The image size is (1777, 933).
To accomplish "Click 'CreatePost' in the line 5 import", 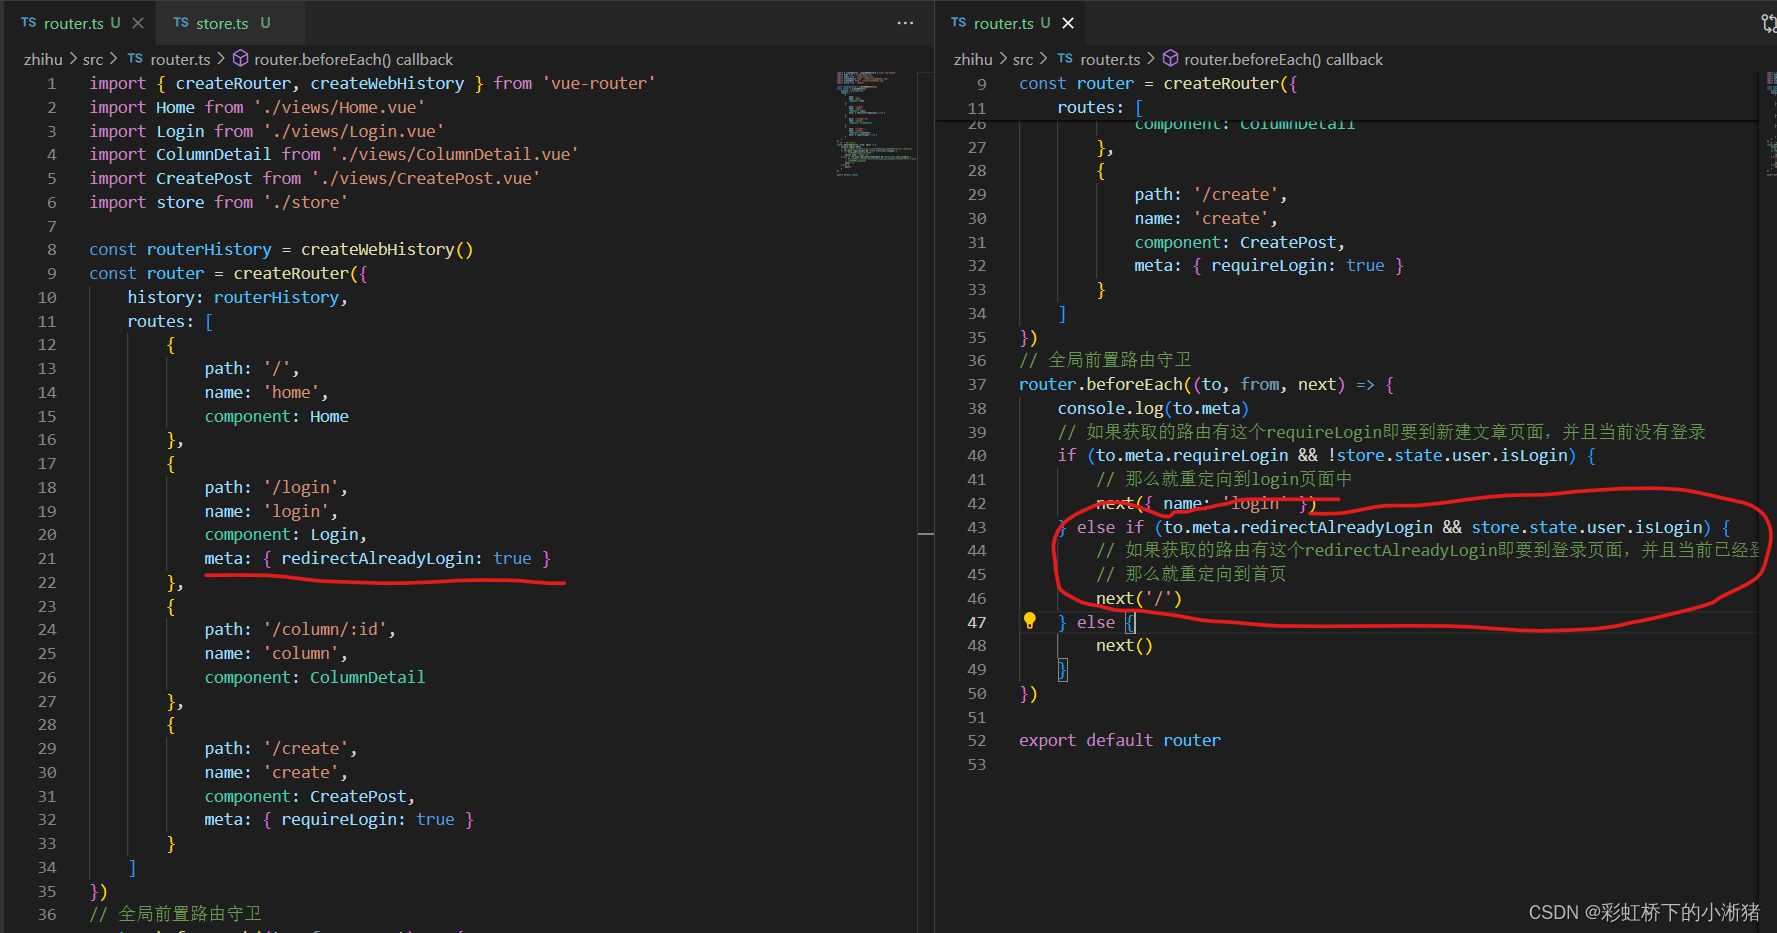I will [204, 179].
